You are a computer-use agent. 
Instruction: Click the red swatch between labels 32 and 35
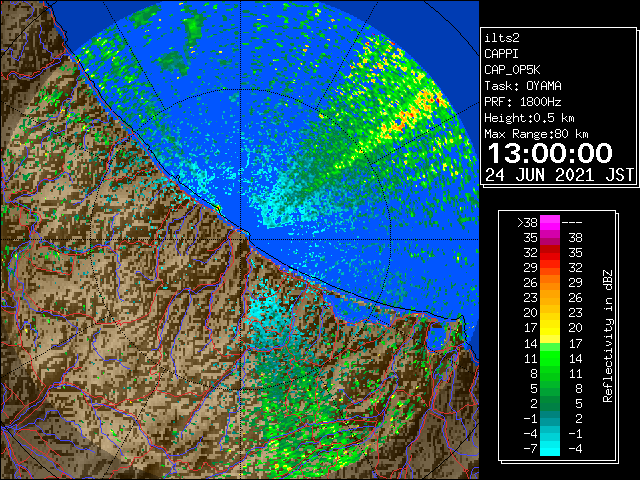coord(550,253)
